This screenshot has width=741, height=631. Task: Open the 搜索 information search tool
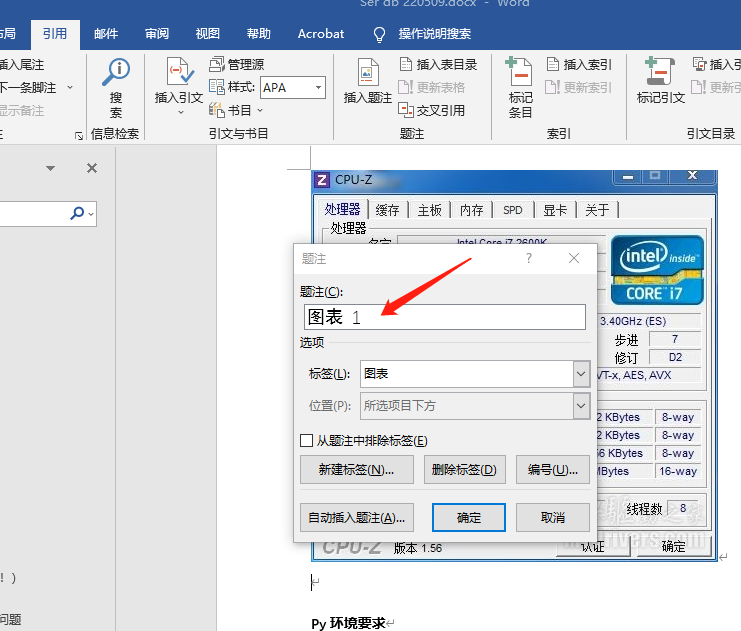115,88
